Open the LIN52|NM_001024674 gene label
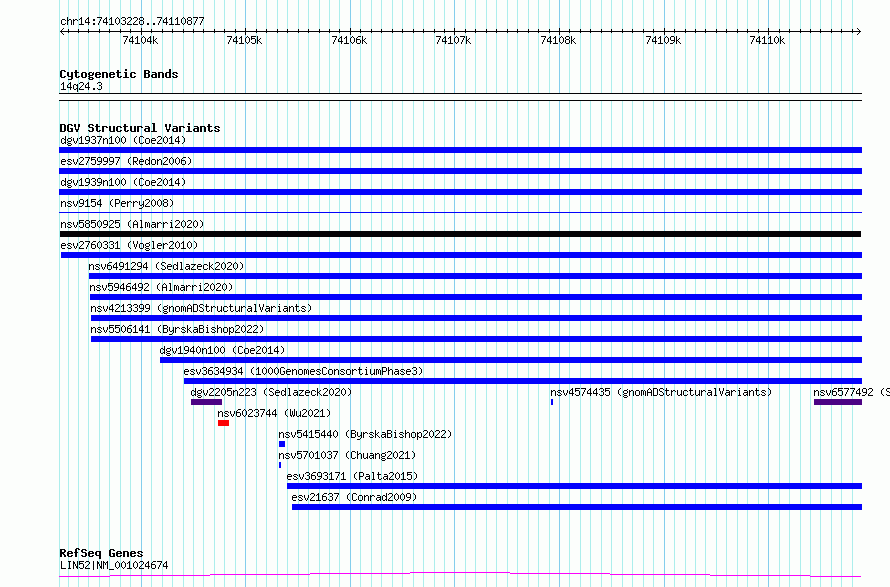This screenshot has width=890, height=587. 114,565
